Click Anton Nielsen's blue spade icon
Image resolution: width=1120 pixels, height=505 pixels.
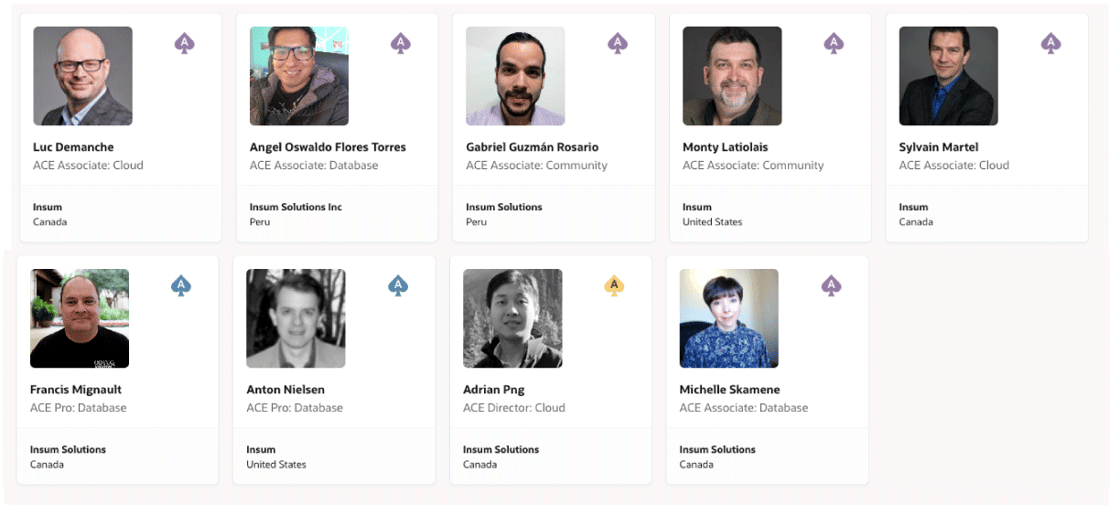[398, 286]
